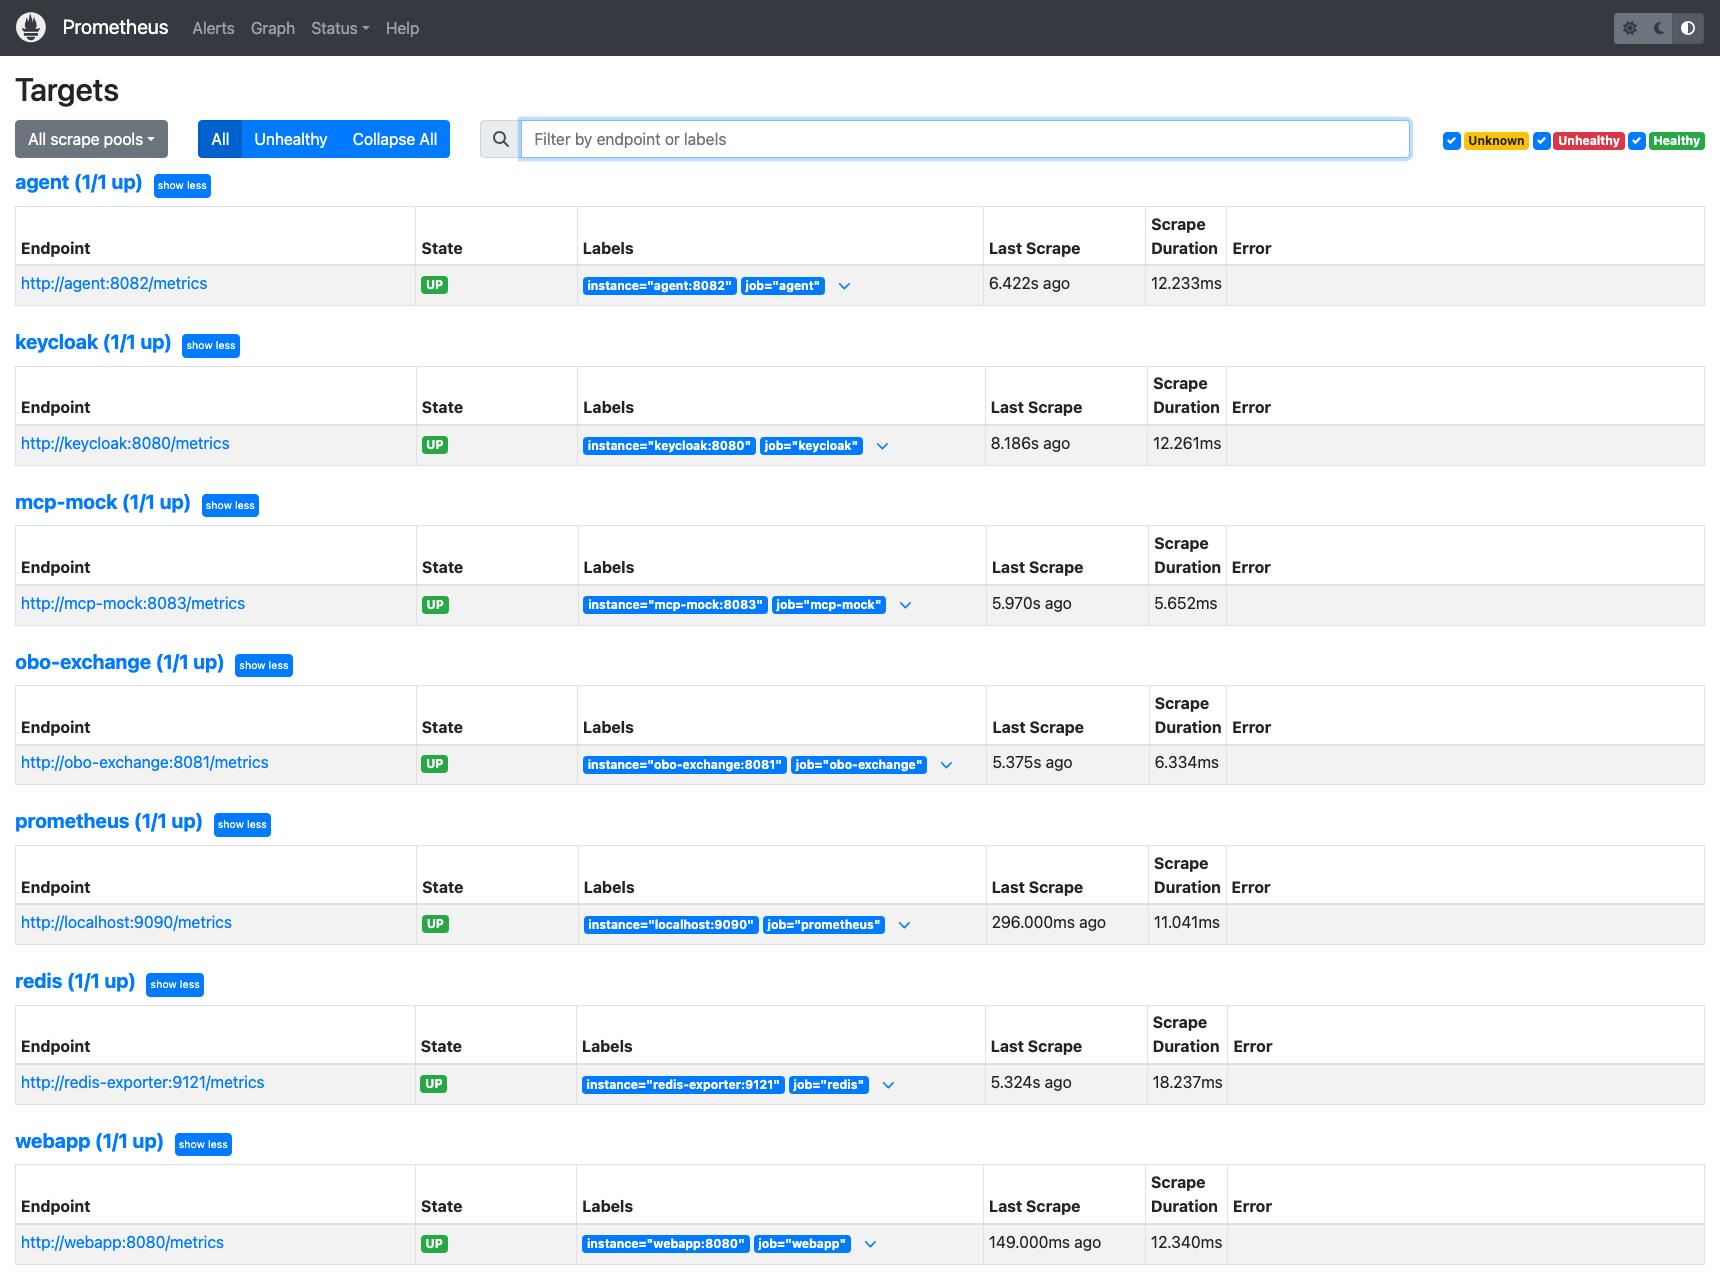Image resolution: width=1720 pixels, height=1281 pixels.
Task: Collapse keycloak pool with show less
Action: coord(211,345)
